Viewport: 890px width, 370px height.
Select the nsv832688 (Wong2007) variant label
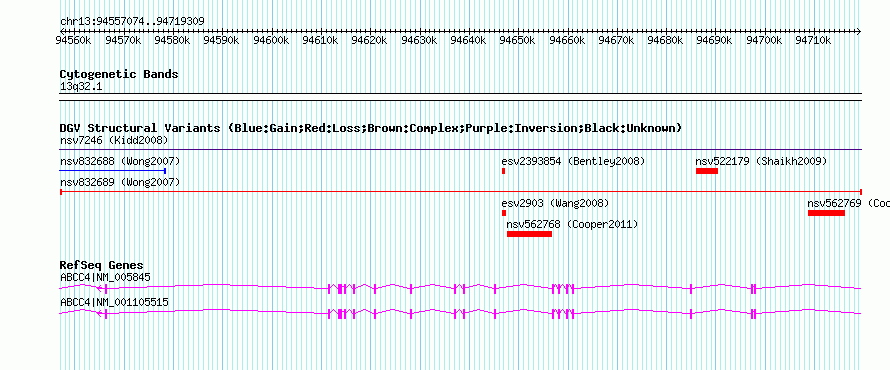click(120, 161)
